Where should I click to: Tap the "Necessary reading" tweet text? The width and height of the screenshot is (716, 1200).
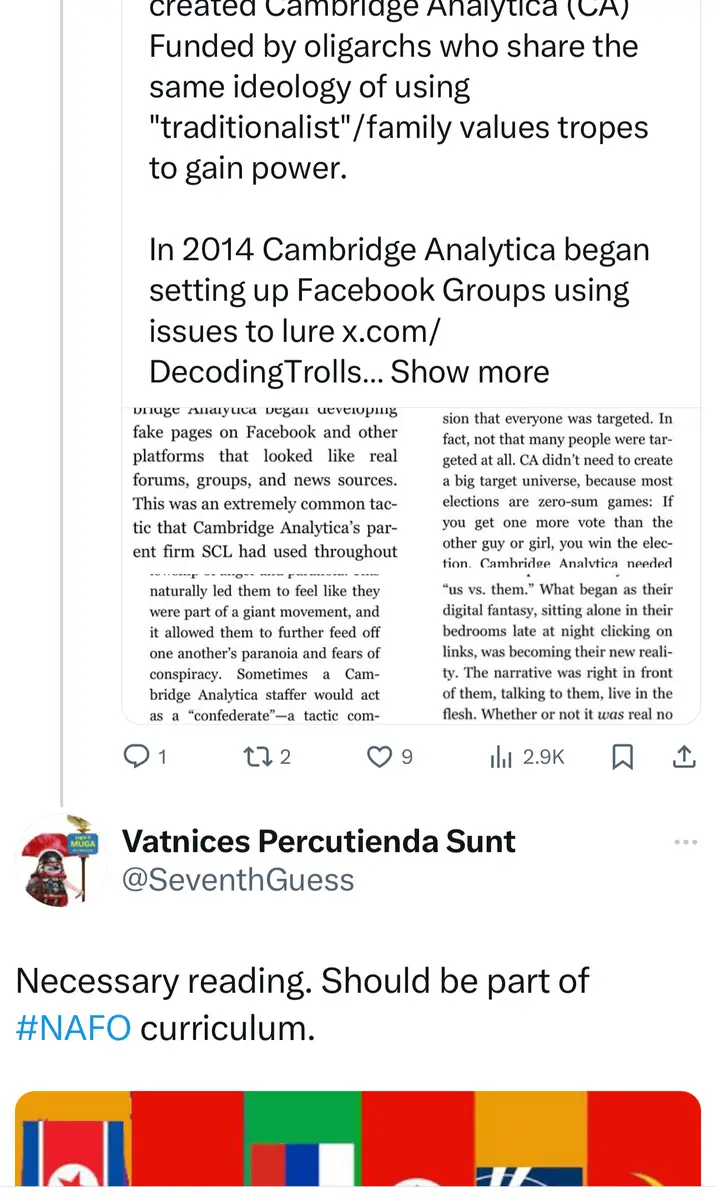302,982
